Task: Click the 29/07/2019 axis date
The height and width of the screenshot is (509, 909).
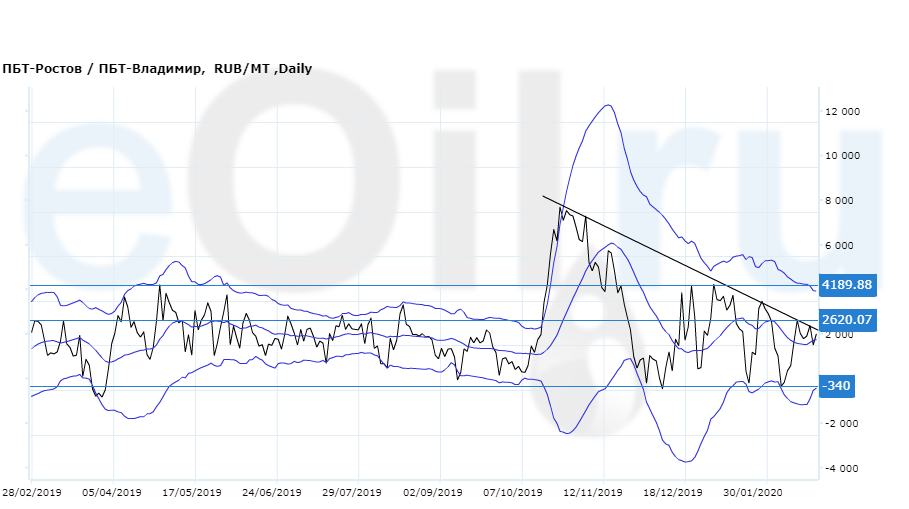Action: [x=352, y=492]
